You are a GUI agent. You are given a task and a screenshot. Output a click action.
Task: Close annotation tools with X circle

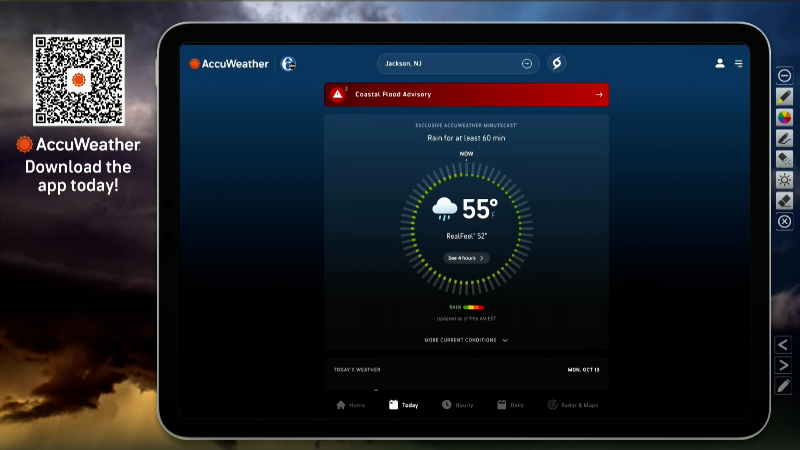pyautogui.click(x=785, y=221)
